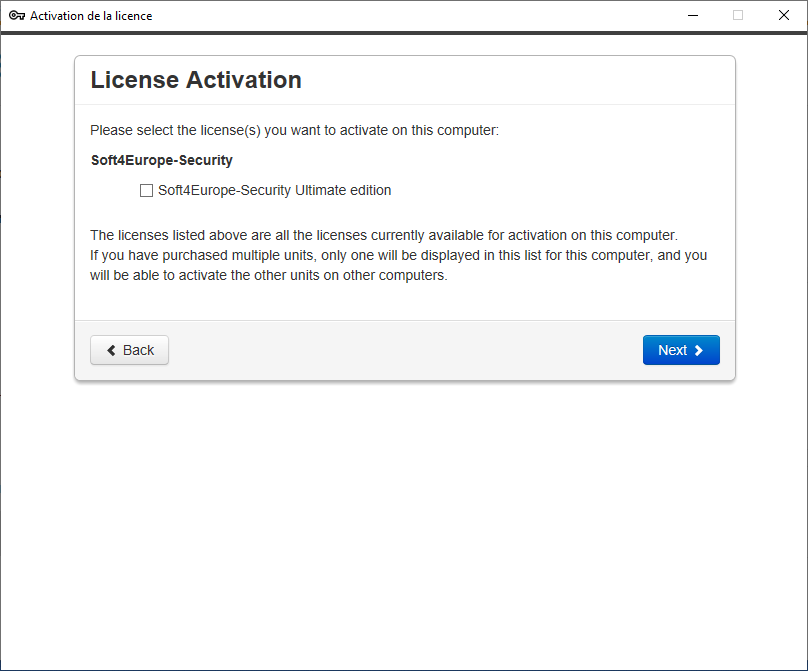Go back using the Back button
This screenshot has height=671, width=808.
pos(129,350)
